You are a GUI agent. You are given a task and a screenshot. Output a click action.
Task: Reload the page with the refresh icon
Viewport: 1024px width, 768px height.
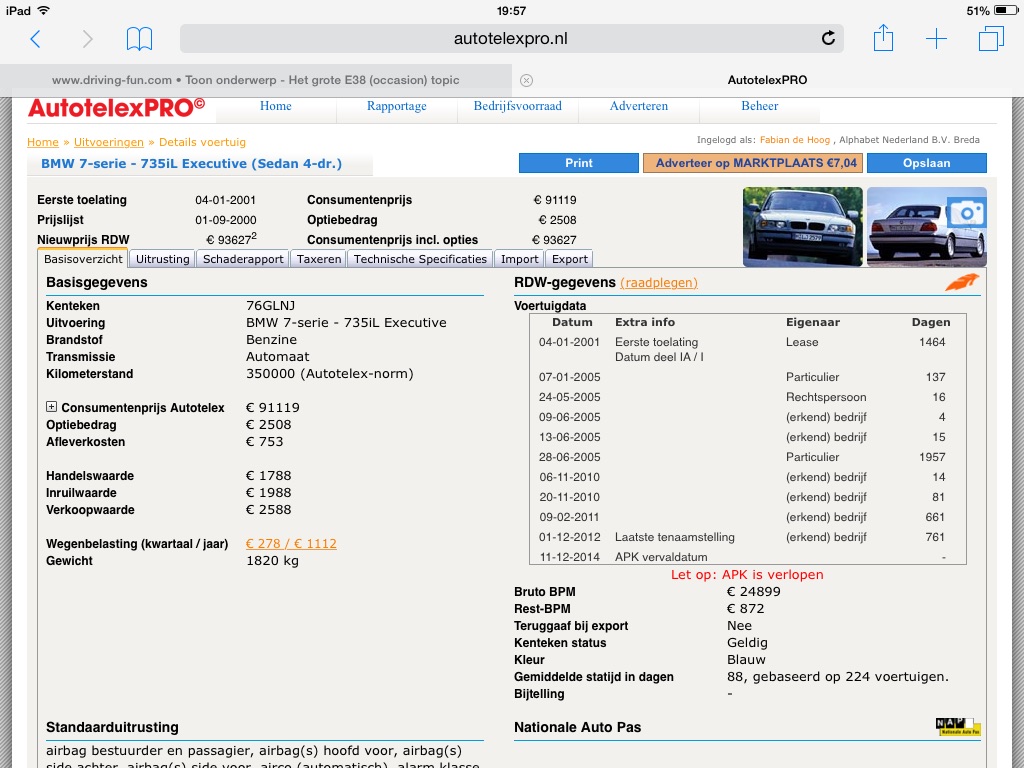(828, 39)
